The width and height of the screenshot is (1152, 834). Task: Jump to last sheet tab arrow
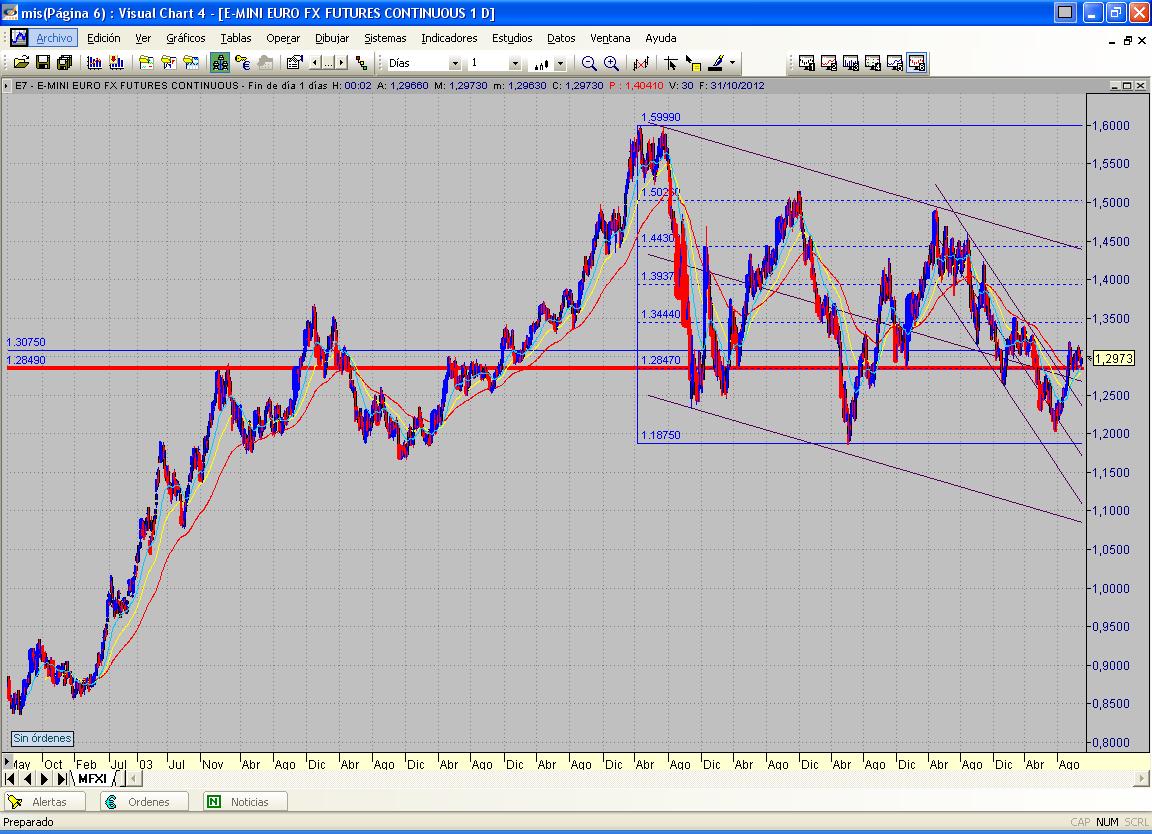point(62,778)
